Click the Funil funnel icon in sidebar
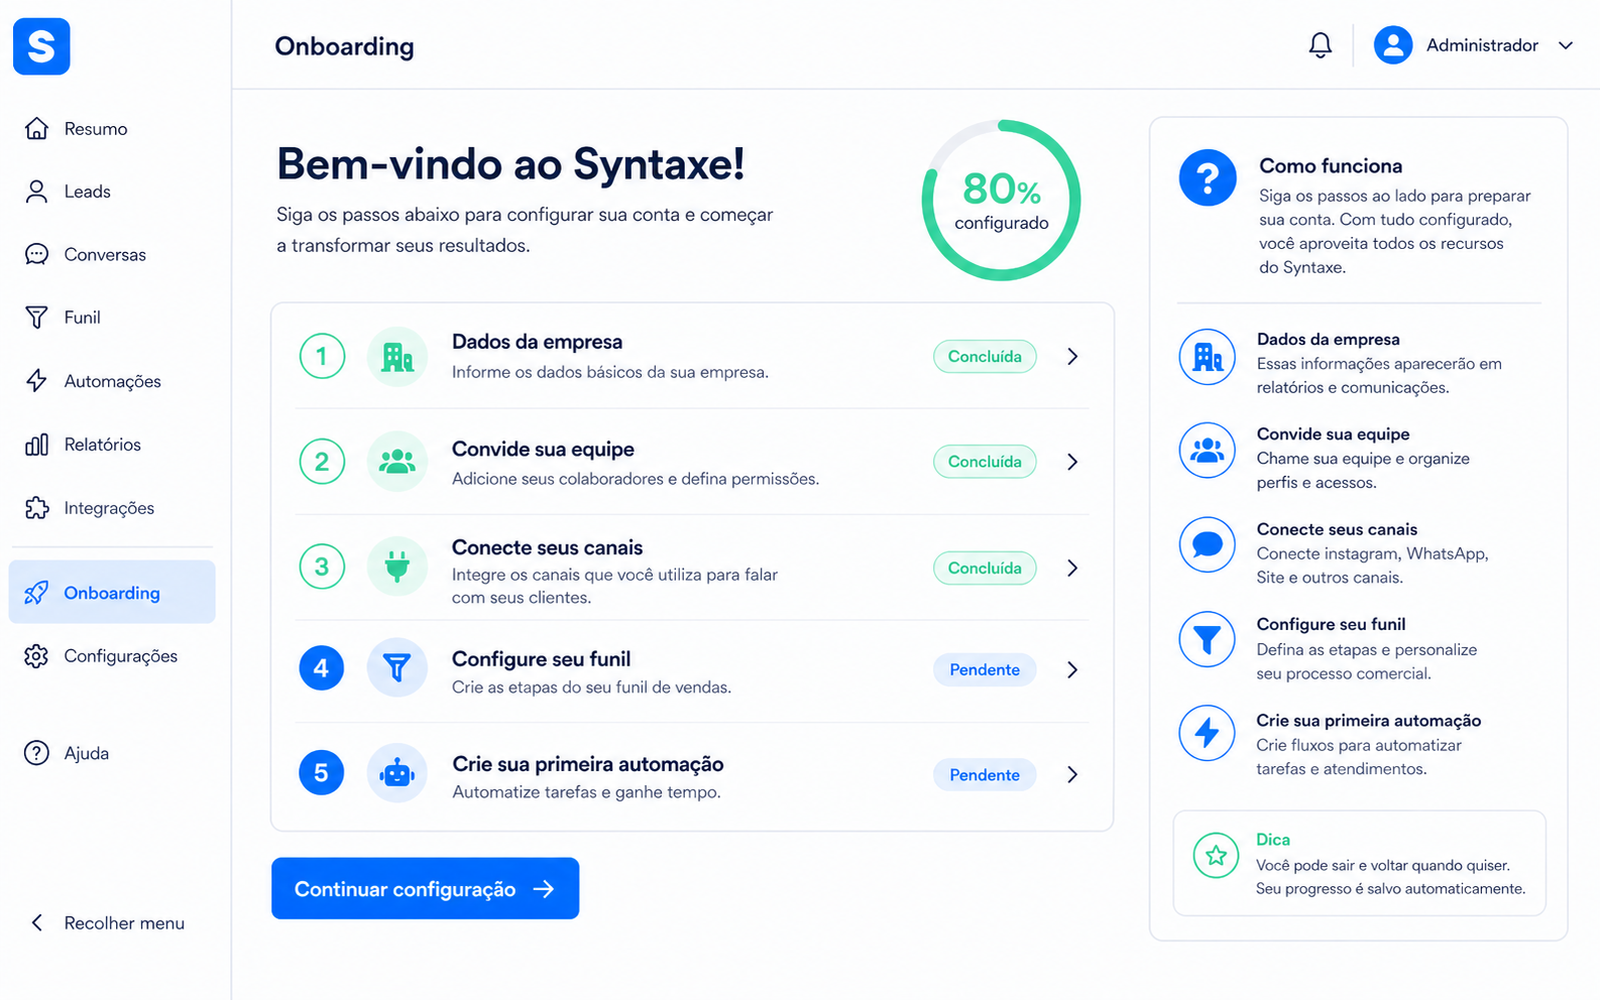Screen dimensions: 1600x1000 [x=37, y=317]
